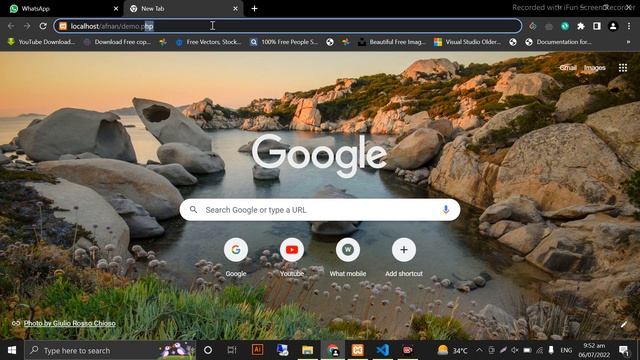Open the Chrome three-dot menu
This screenshot has width=640, height=360.
[x=629, y=26]
